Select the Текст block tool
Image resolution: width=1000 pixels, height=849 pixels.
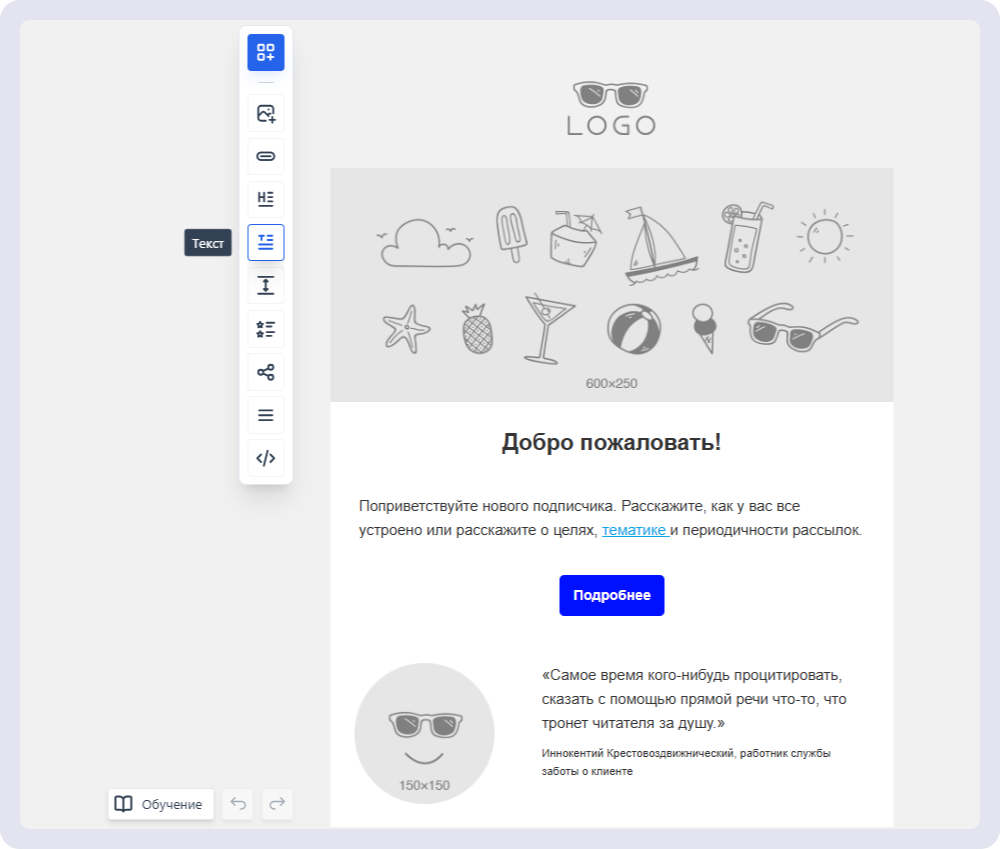(x=266, y=242)
